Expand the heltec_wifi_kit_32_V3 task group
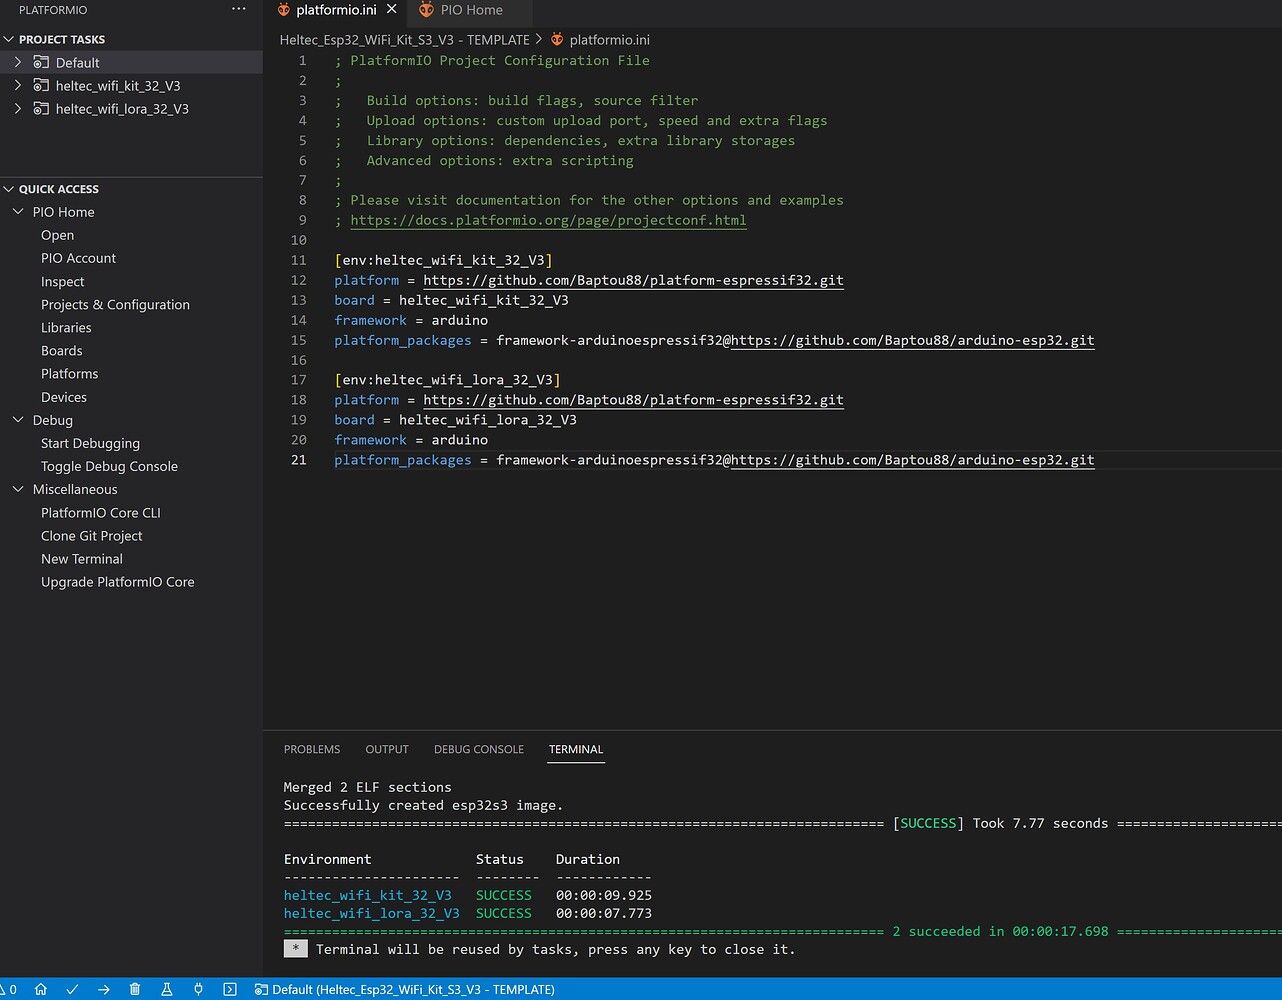Viewport: 1282px width, 1000px height. coord(18,85)
